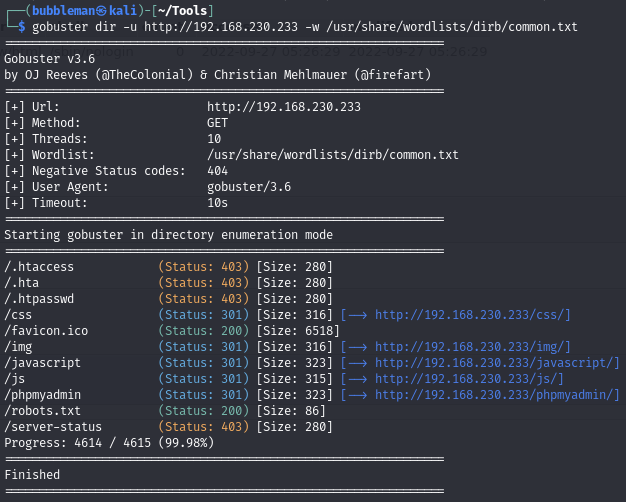Click the Status 200 code beside /favicon.ico
Screen dimensions: 626x502
203,331
